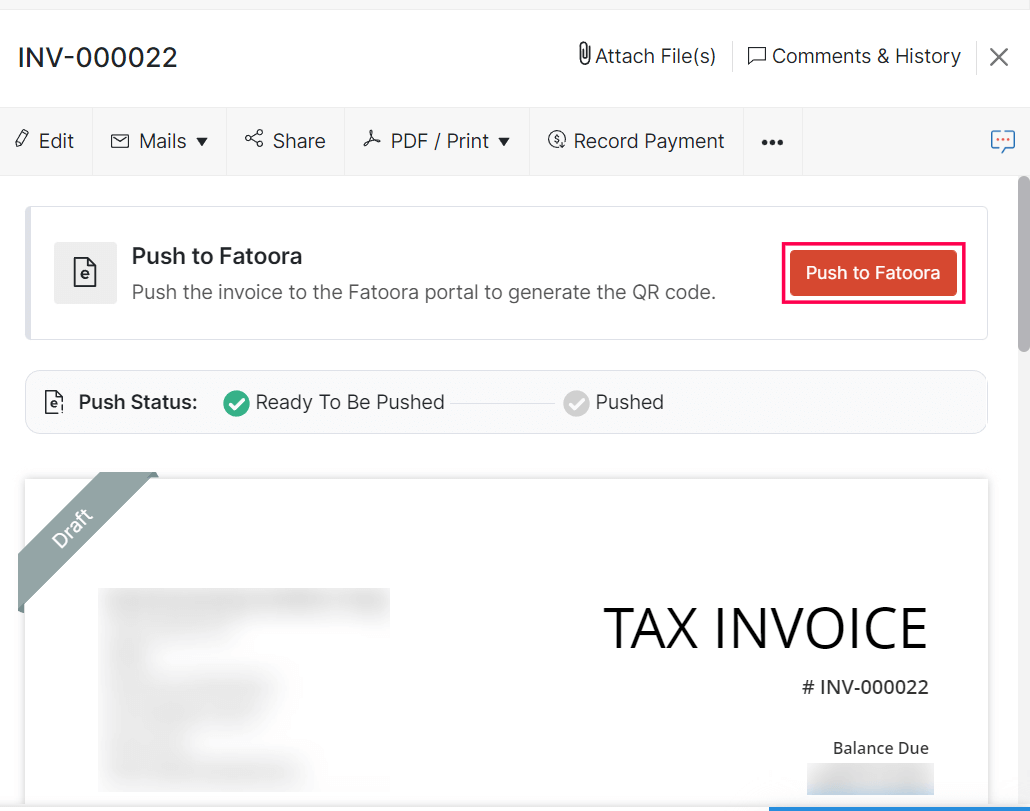Click the Pushed status label
The height and width of the screenshot is (811, 1030).
click(x=629, y=402)
